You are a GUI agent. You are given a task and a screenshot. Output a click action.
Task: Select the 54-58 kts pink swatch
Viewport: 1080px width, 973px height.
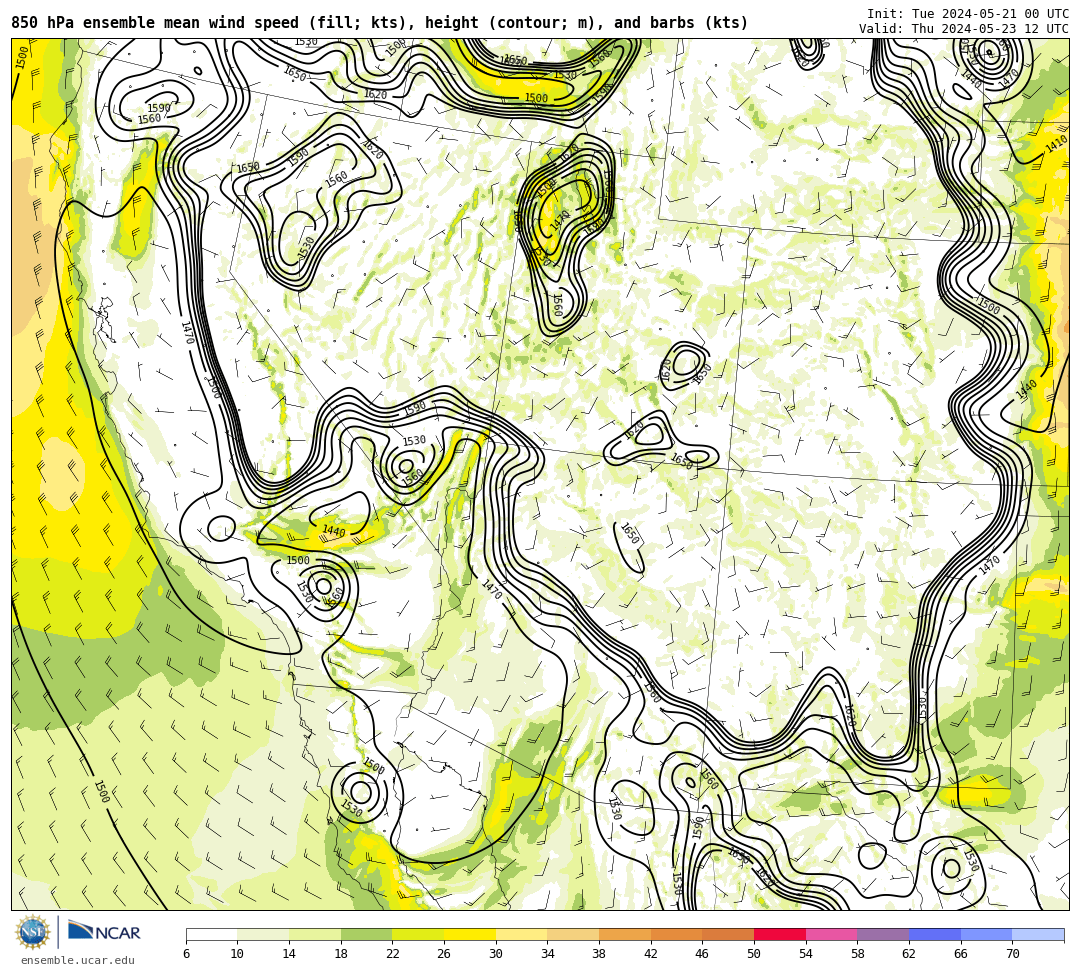click(831, 934)
